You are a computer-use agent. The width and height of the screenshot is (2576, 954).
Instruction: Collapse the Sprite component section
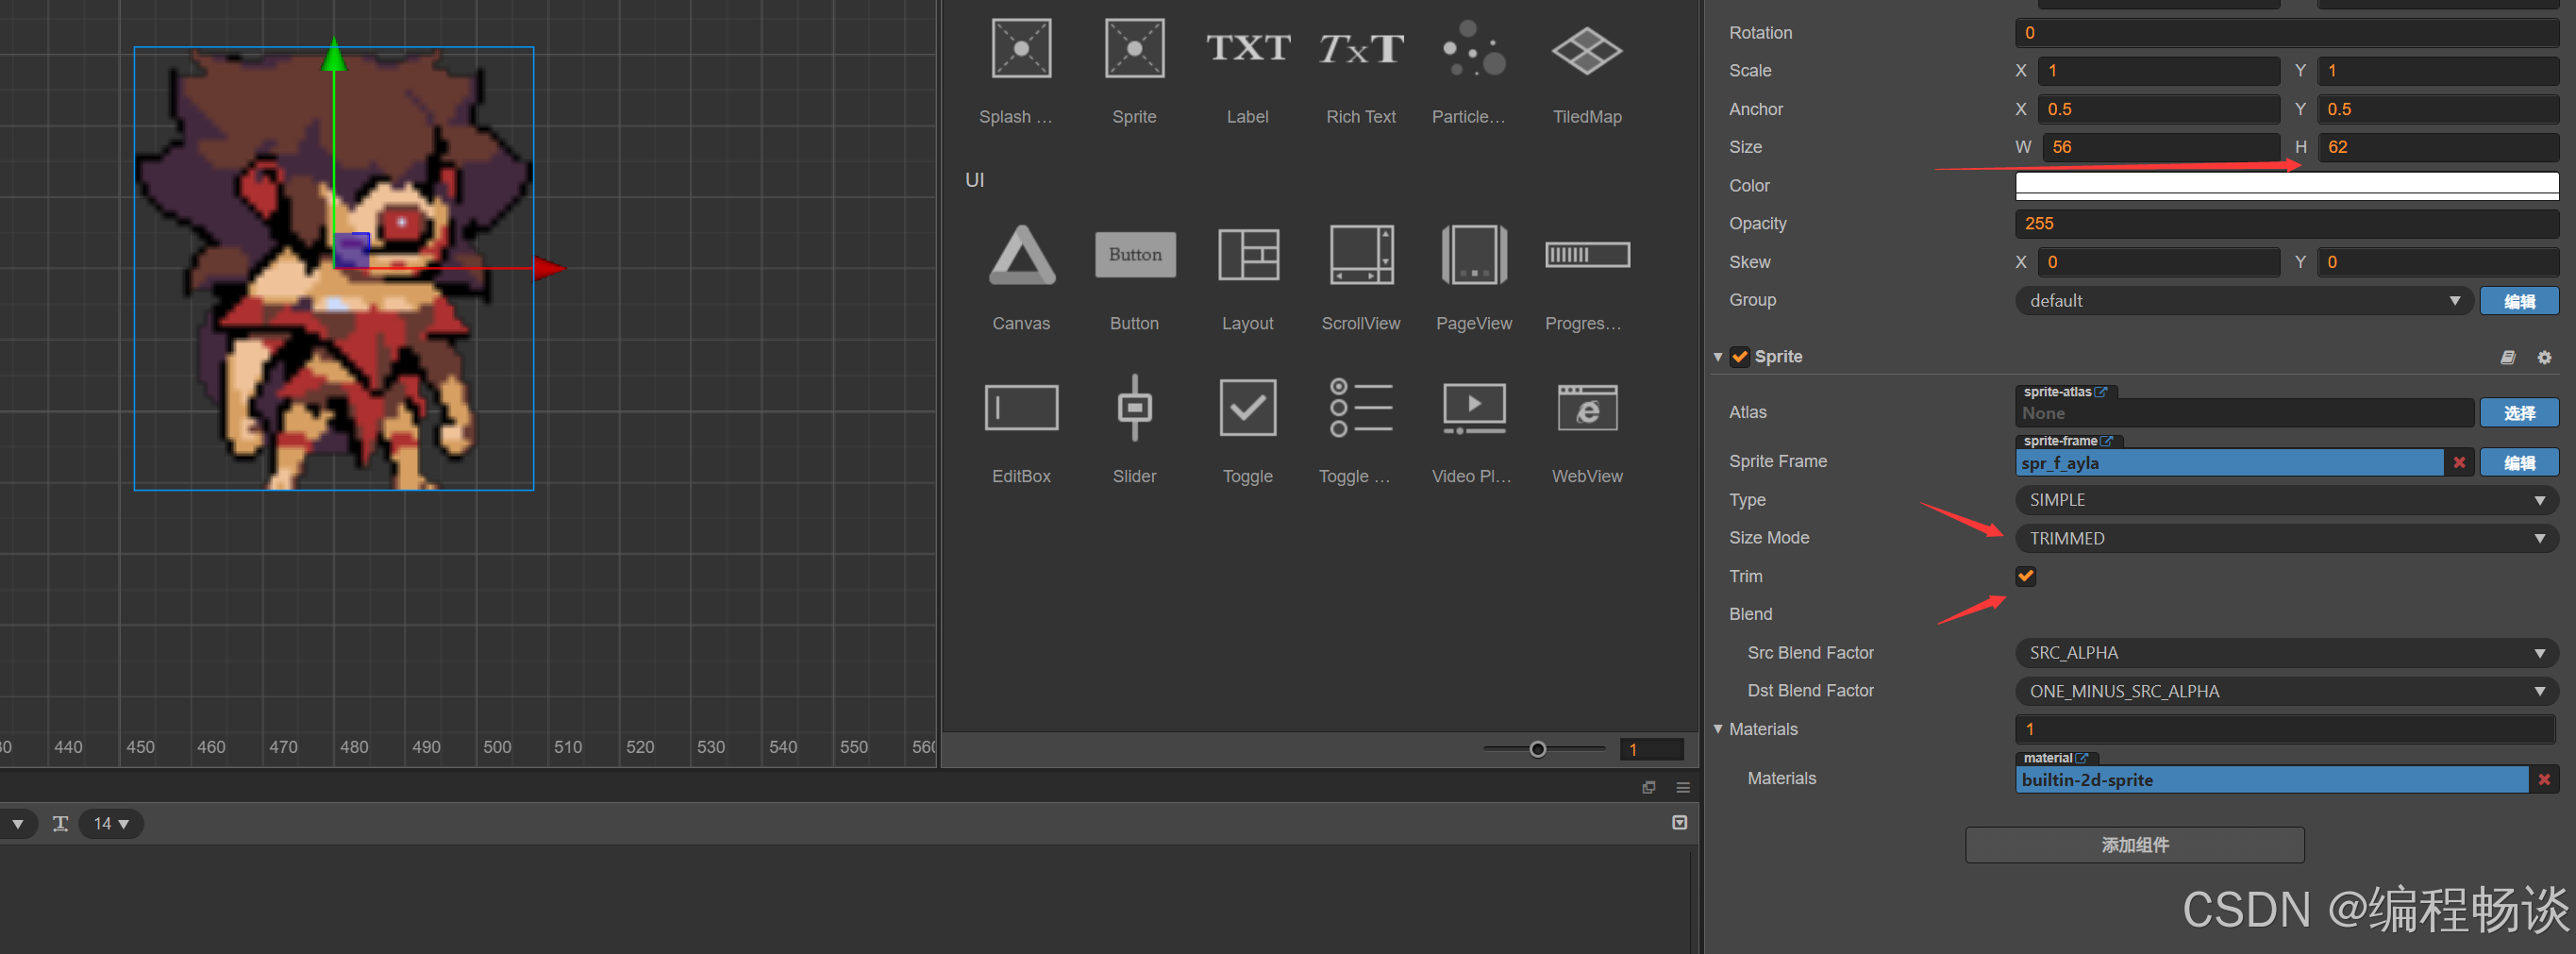tap(1717, 357)
